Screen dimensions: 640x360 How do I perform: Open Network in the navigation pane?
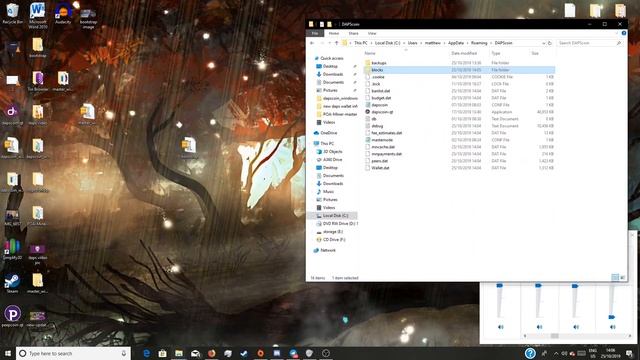click(328, 250)
